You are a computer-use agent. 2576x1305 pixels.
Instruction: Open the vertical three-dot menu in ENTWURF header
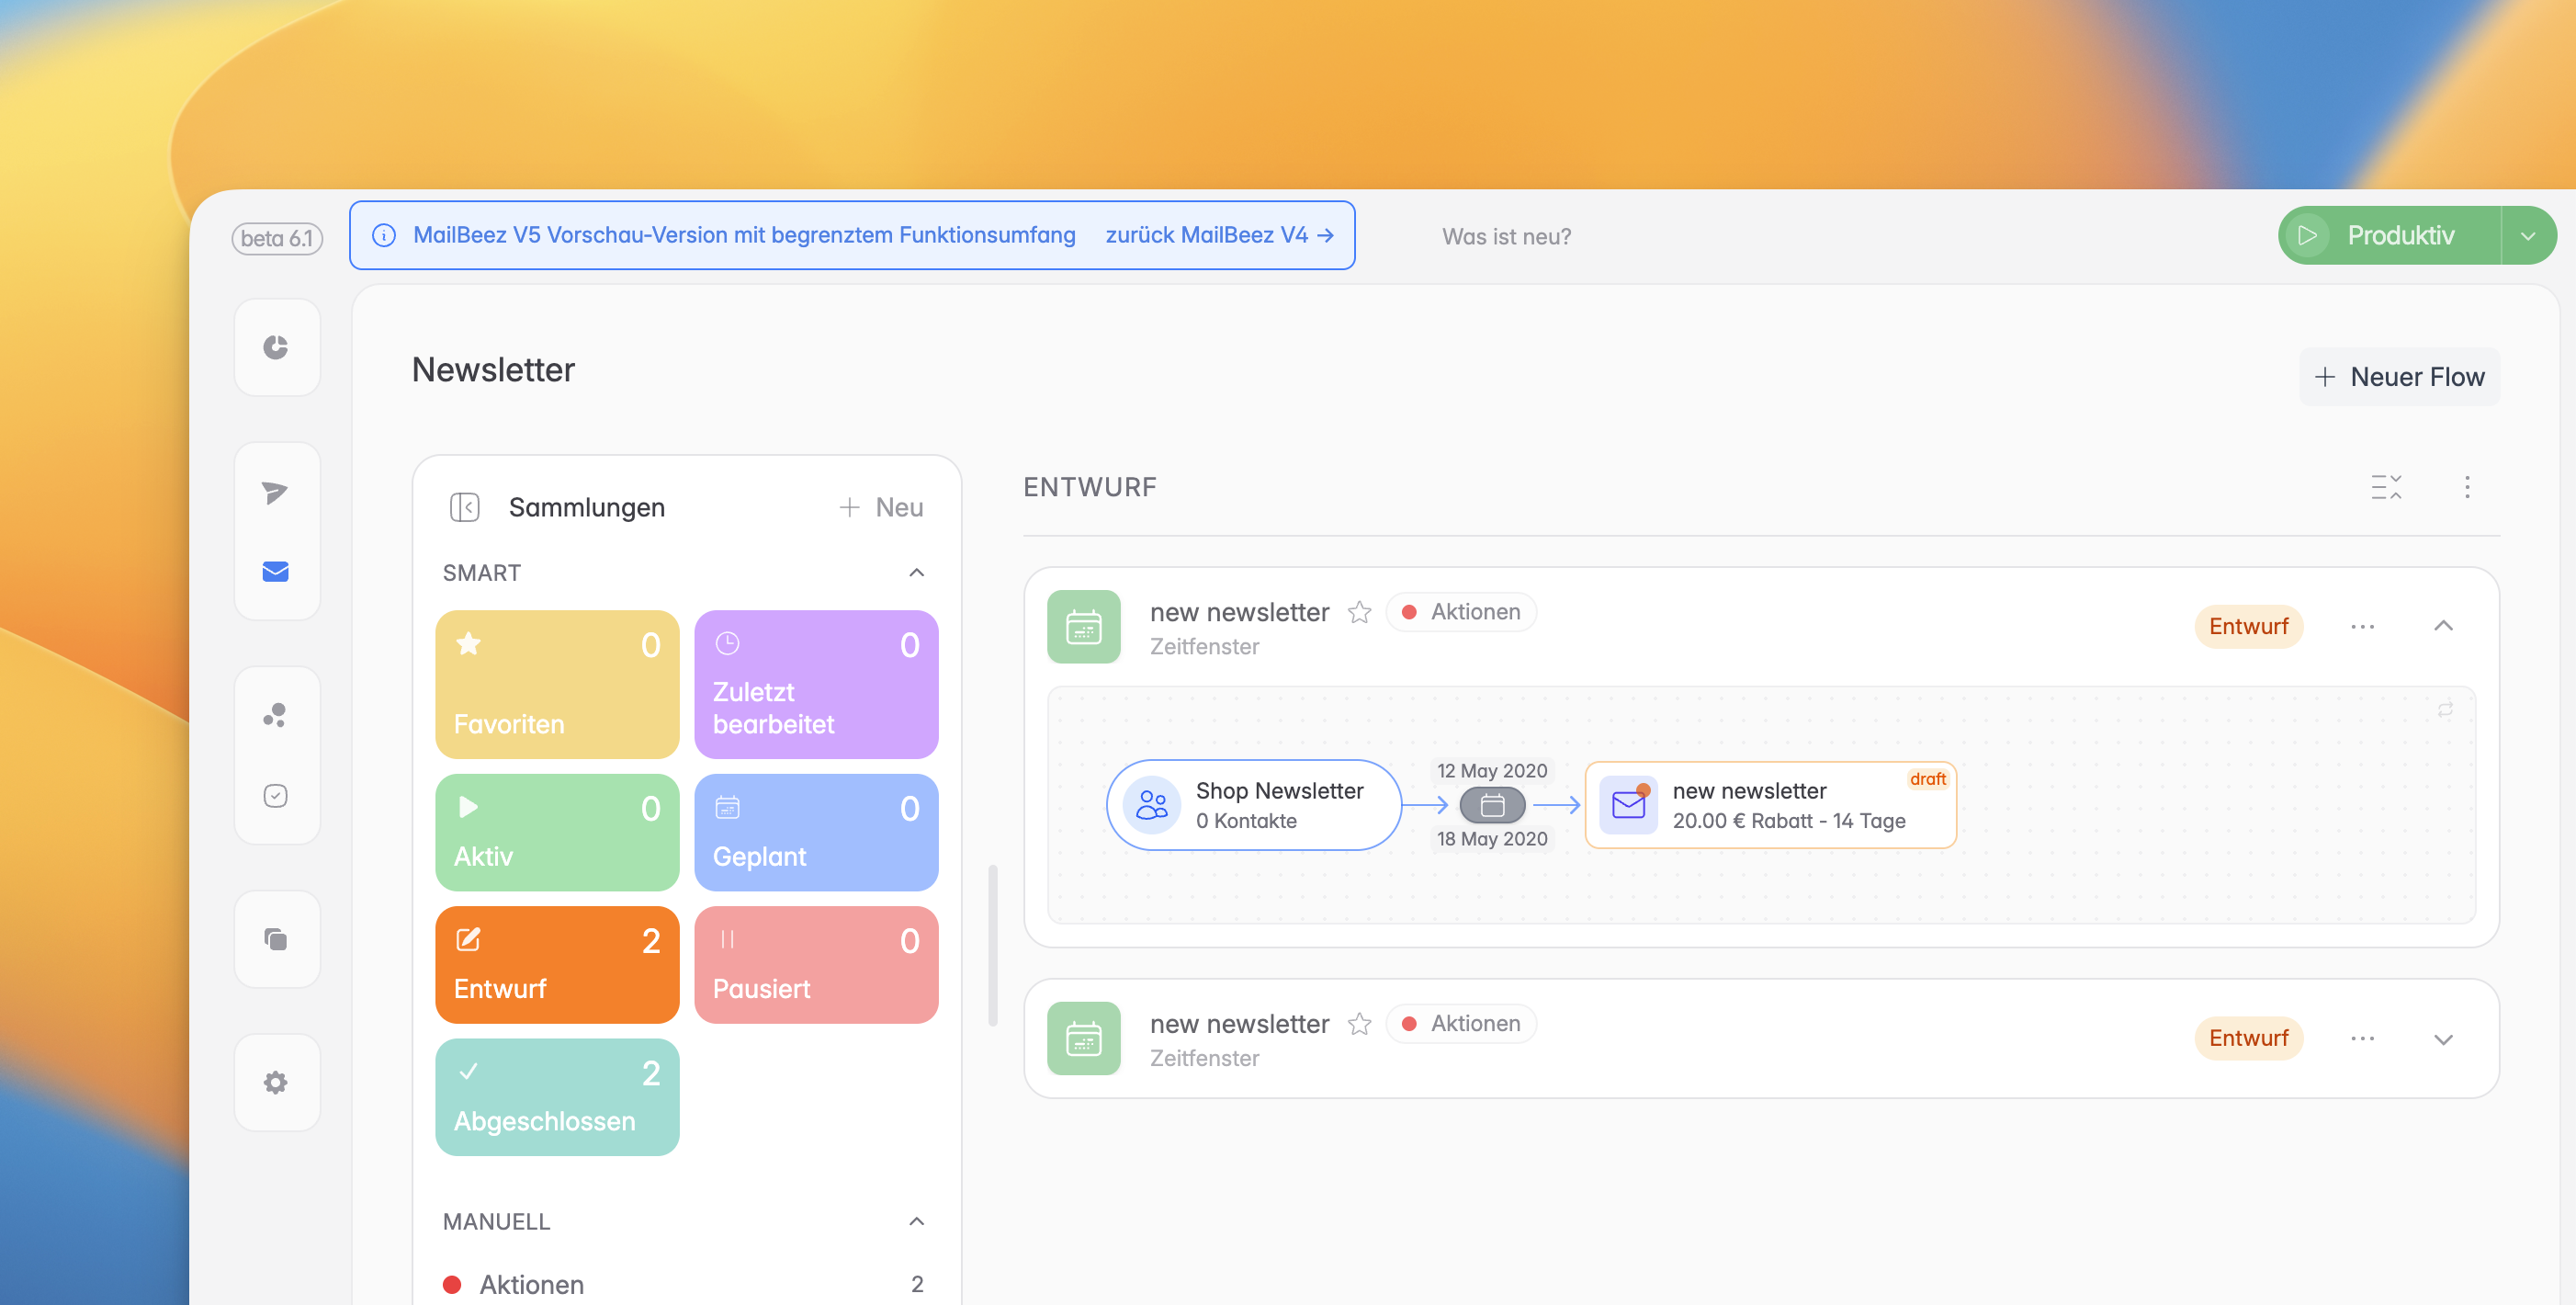(x=2466, y=487)
